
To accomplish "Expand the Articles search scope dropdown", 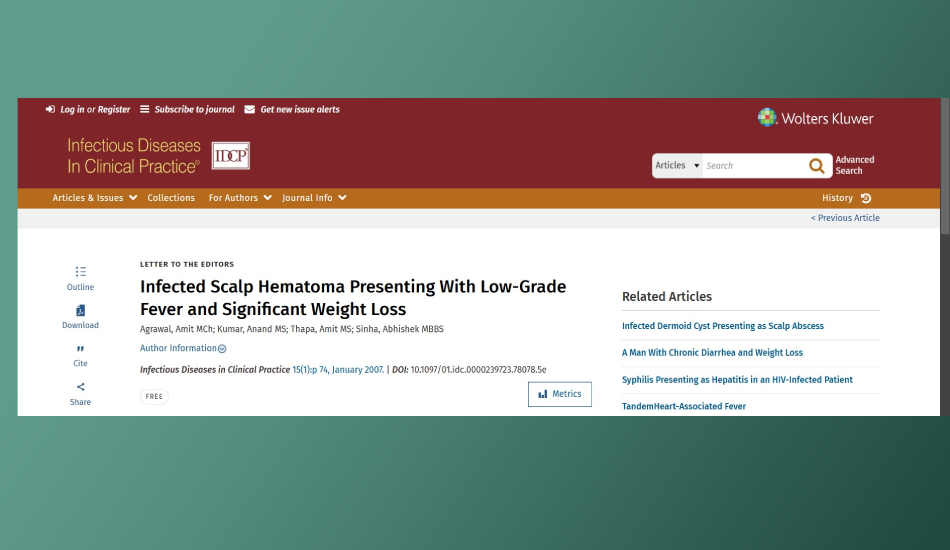I will 677,166.
